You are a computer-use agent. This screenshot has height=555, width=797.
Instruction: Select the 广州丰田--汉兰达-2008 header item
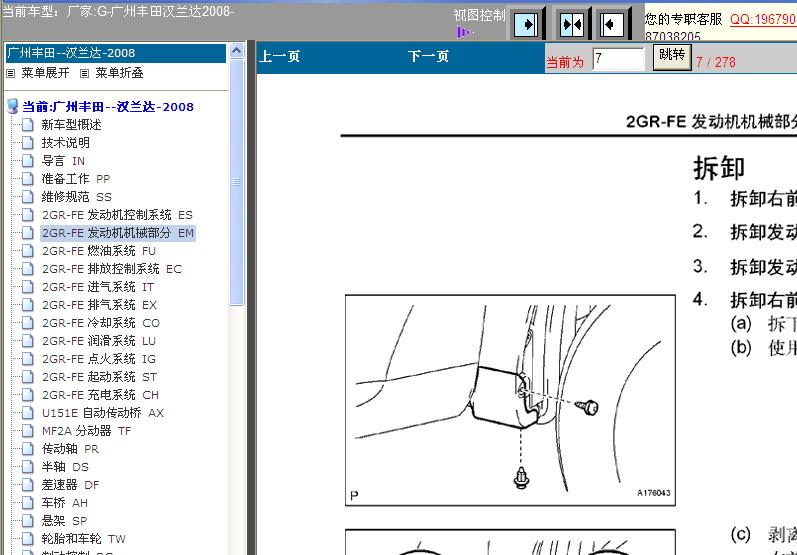point(115,53)
